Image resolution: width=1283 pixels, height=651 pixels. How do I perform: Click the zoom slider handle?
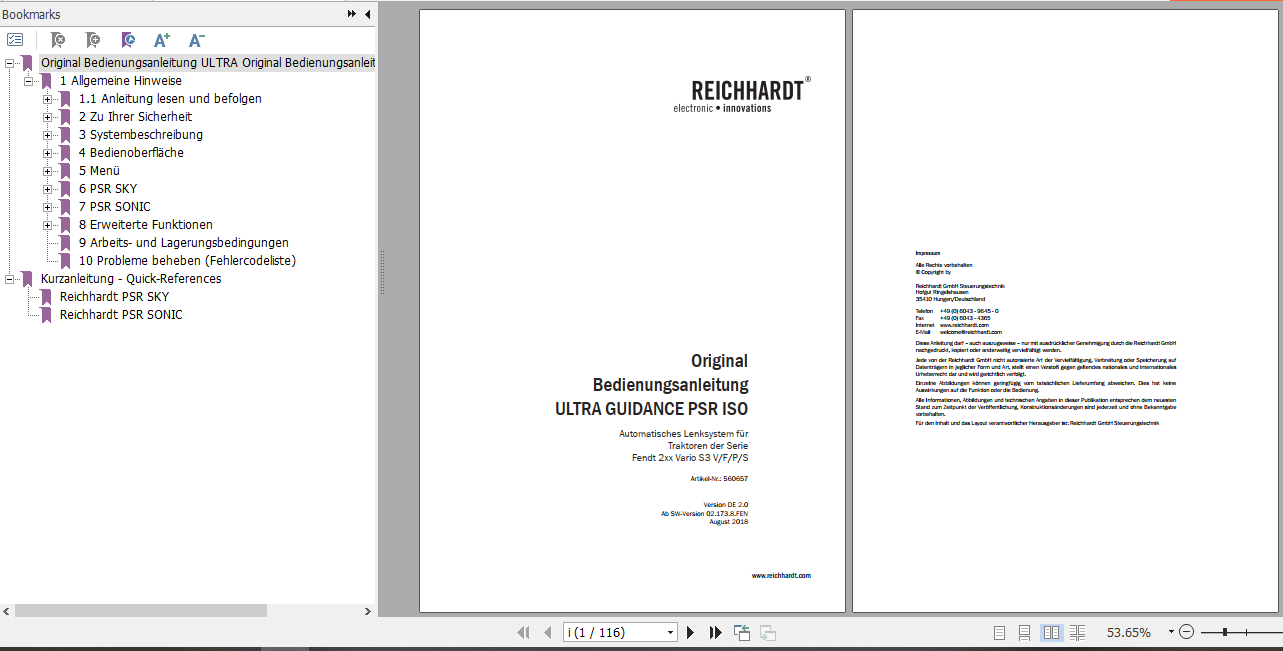(x=1225, y=632)
